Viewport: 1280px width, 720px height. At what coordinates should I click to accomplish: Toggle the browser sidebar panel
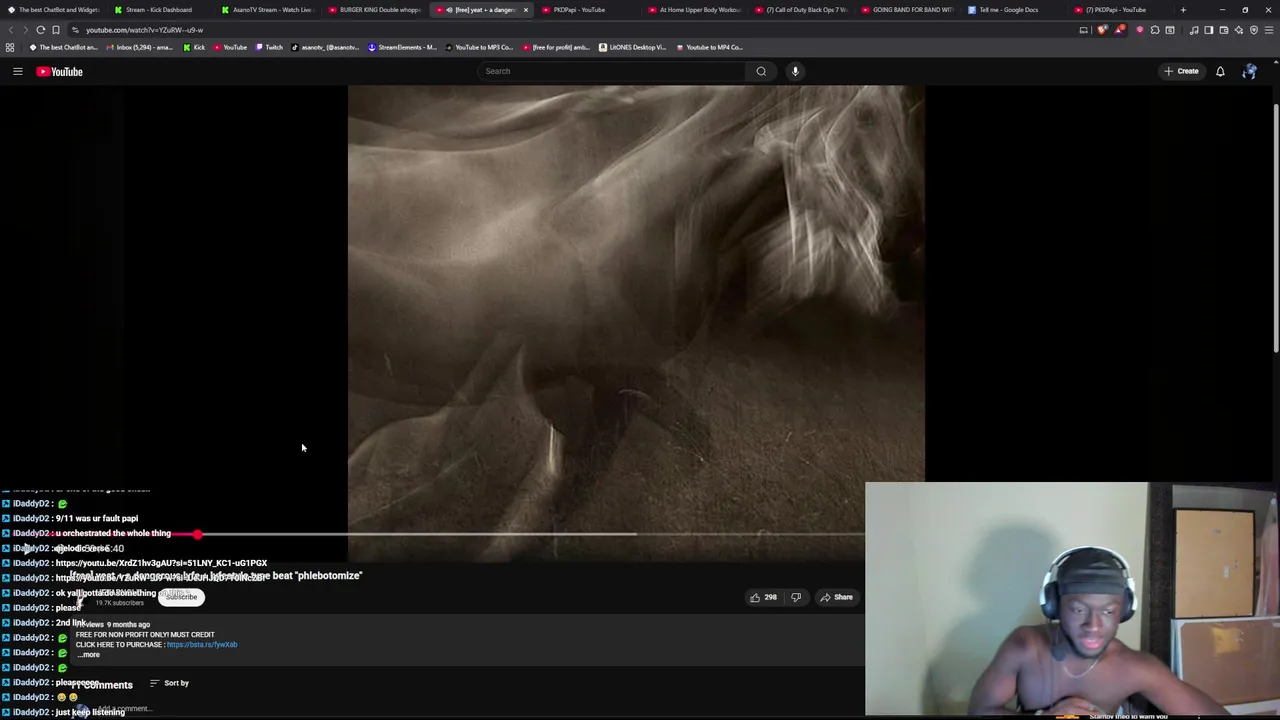[x=1209, y=30]
